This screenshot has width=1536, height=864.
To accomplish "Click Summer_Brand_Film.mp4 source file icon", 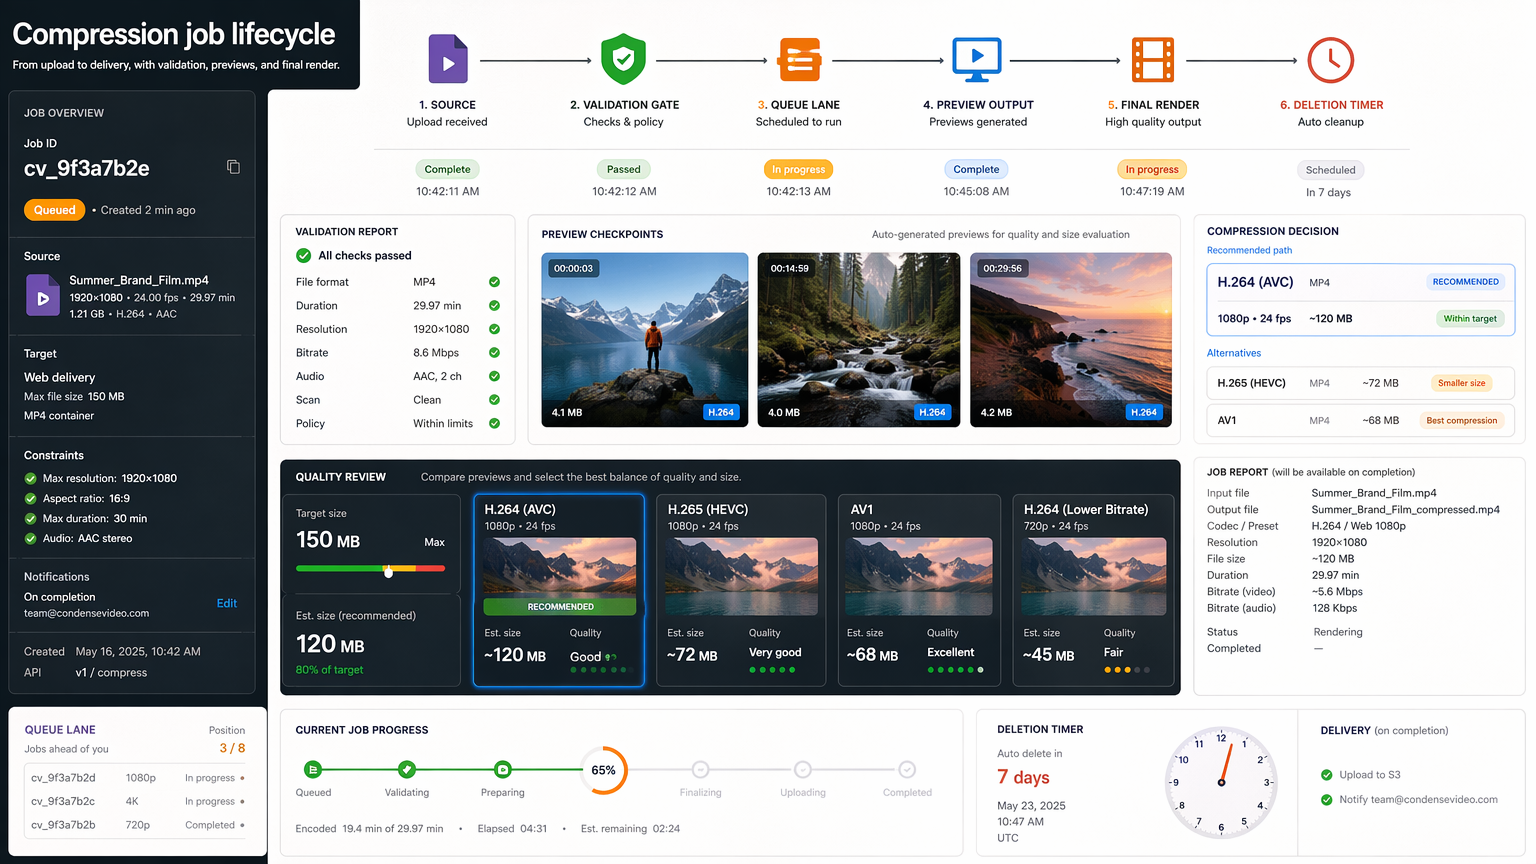I will tap(42, 296).
